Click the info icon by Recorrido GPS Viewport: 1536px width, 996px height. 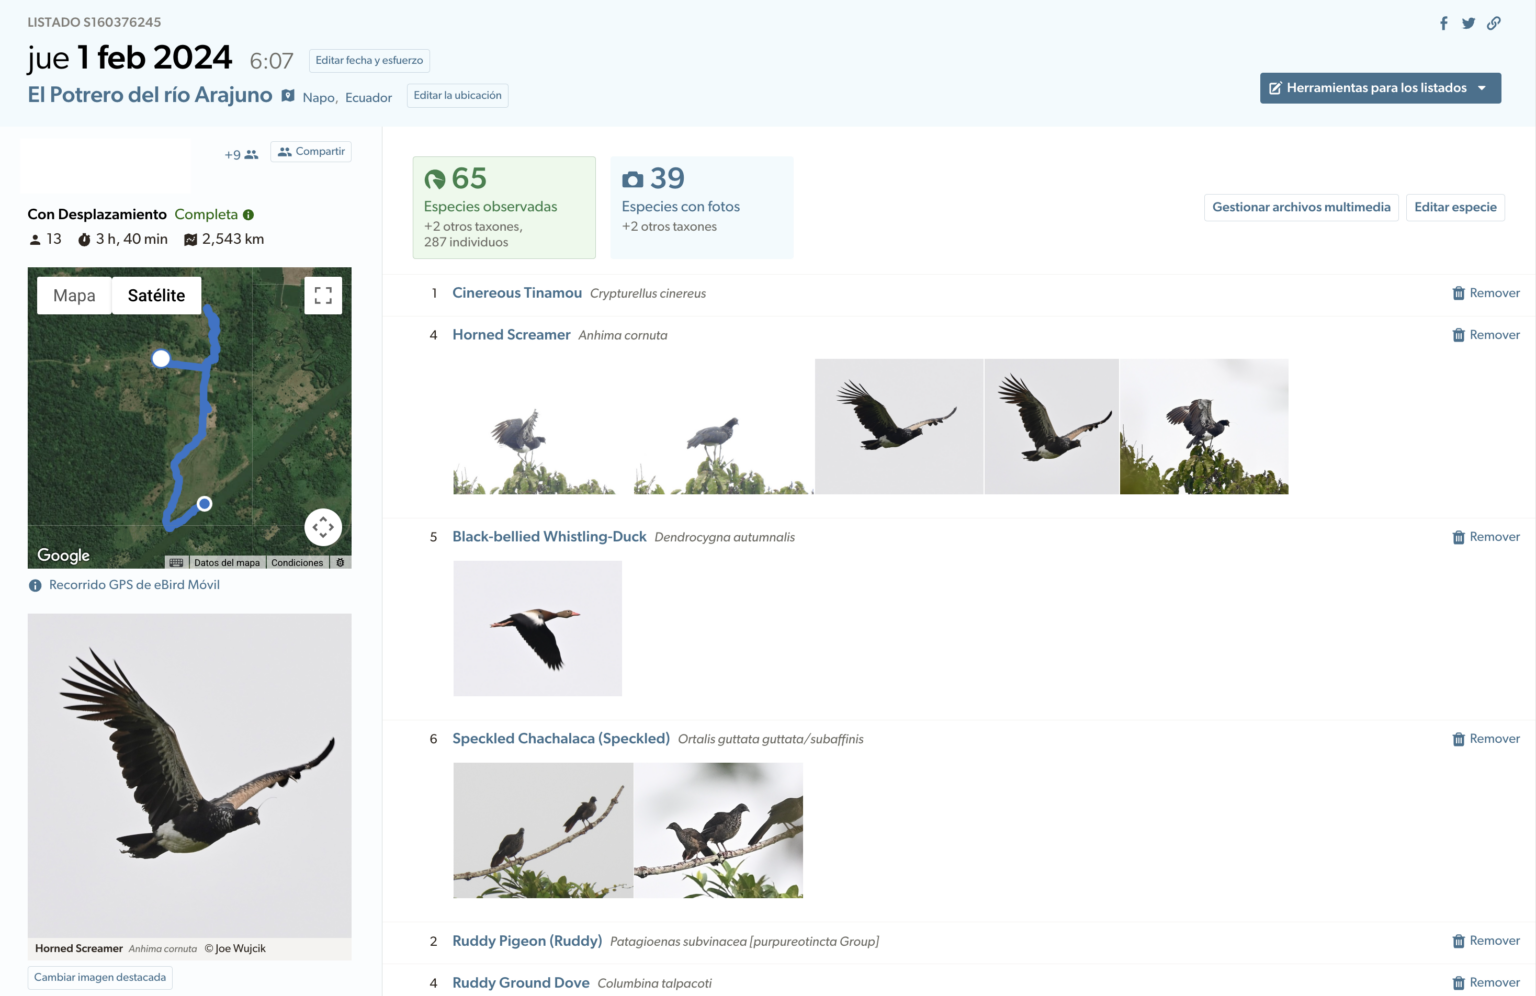[36, 584]
